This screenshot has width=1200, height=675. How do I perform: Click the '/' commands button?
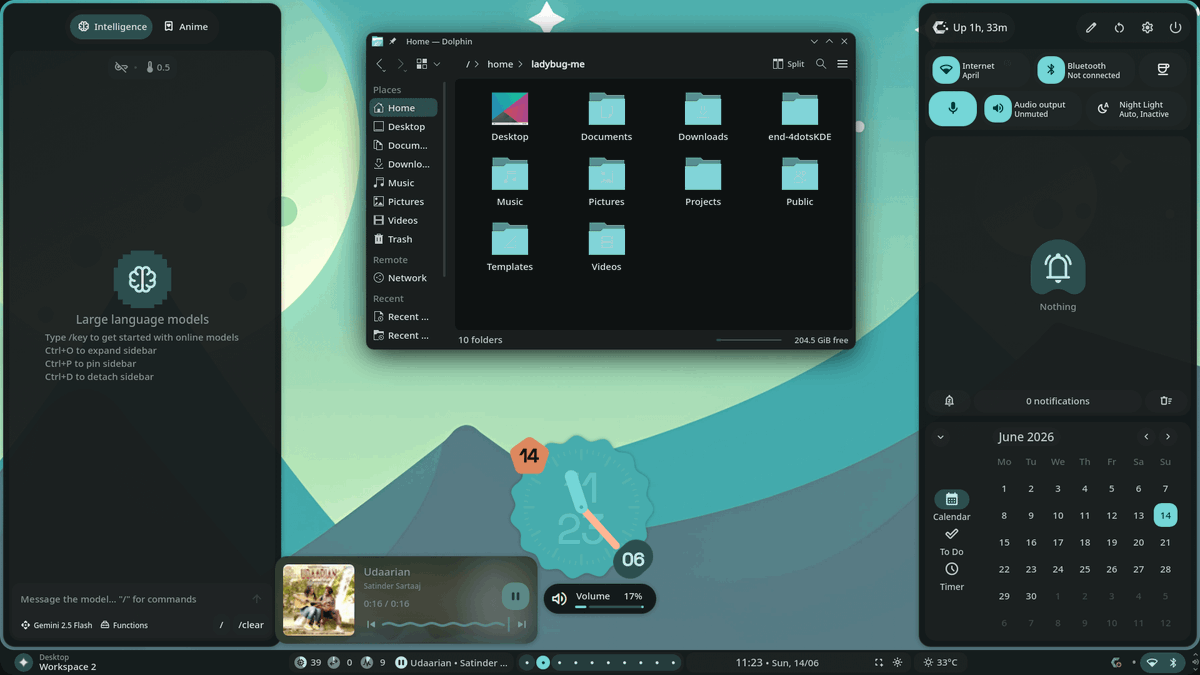click(222, 625)
